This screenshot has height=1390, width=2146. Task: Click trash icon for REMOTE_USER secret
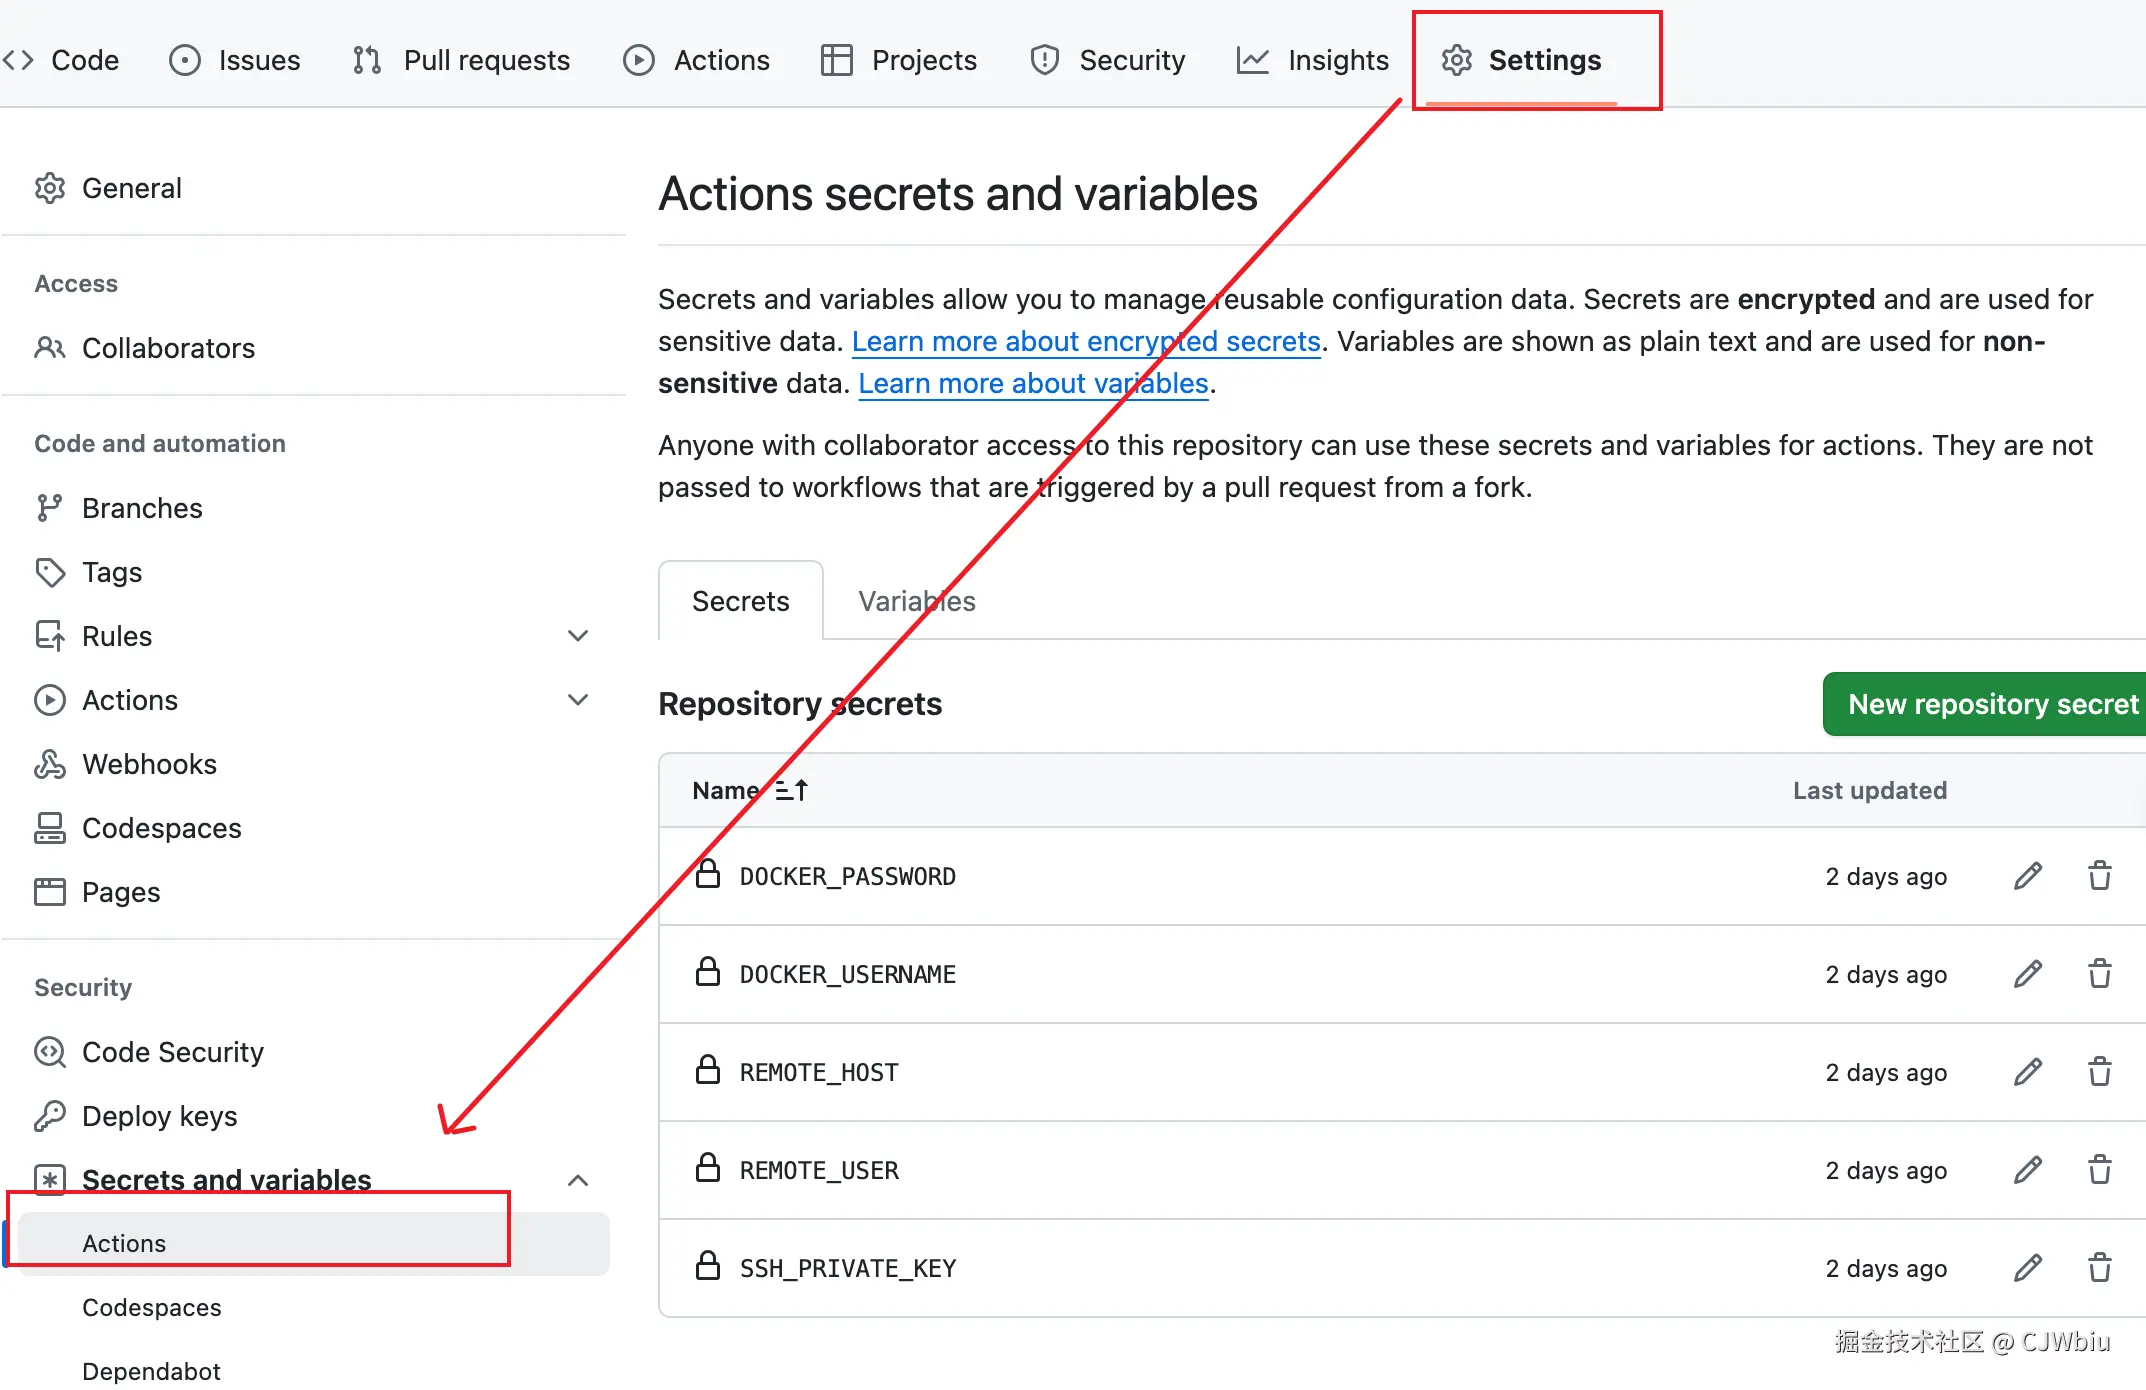2099,1170
